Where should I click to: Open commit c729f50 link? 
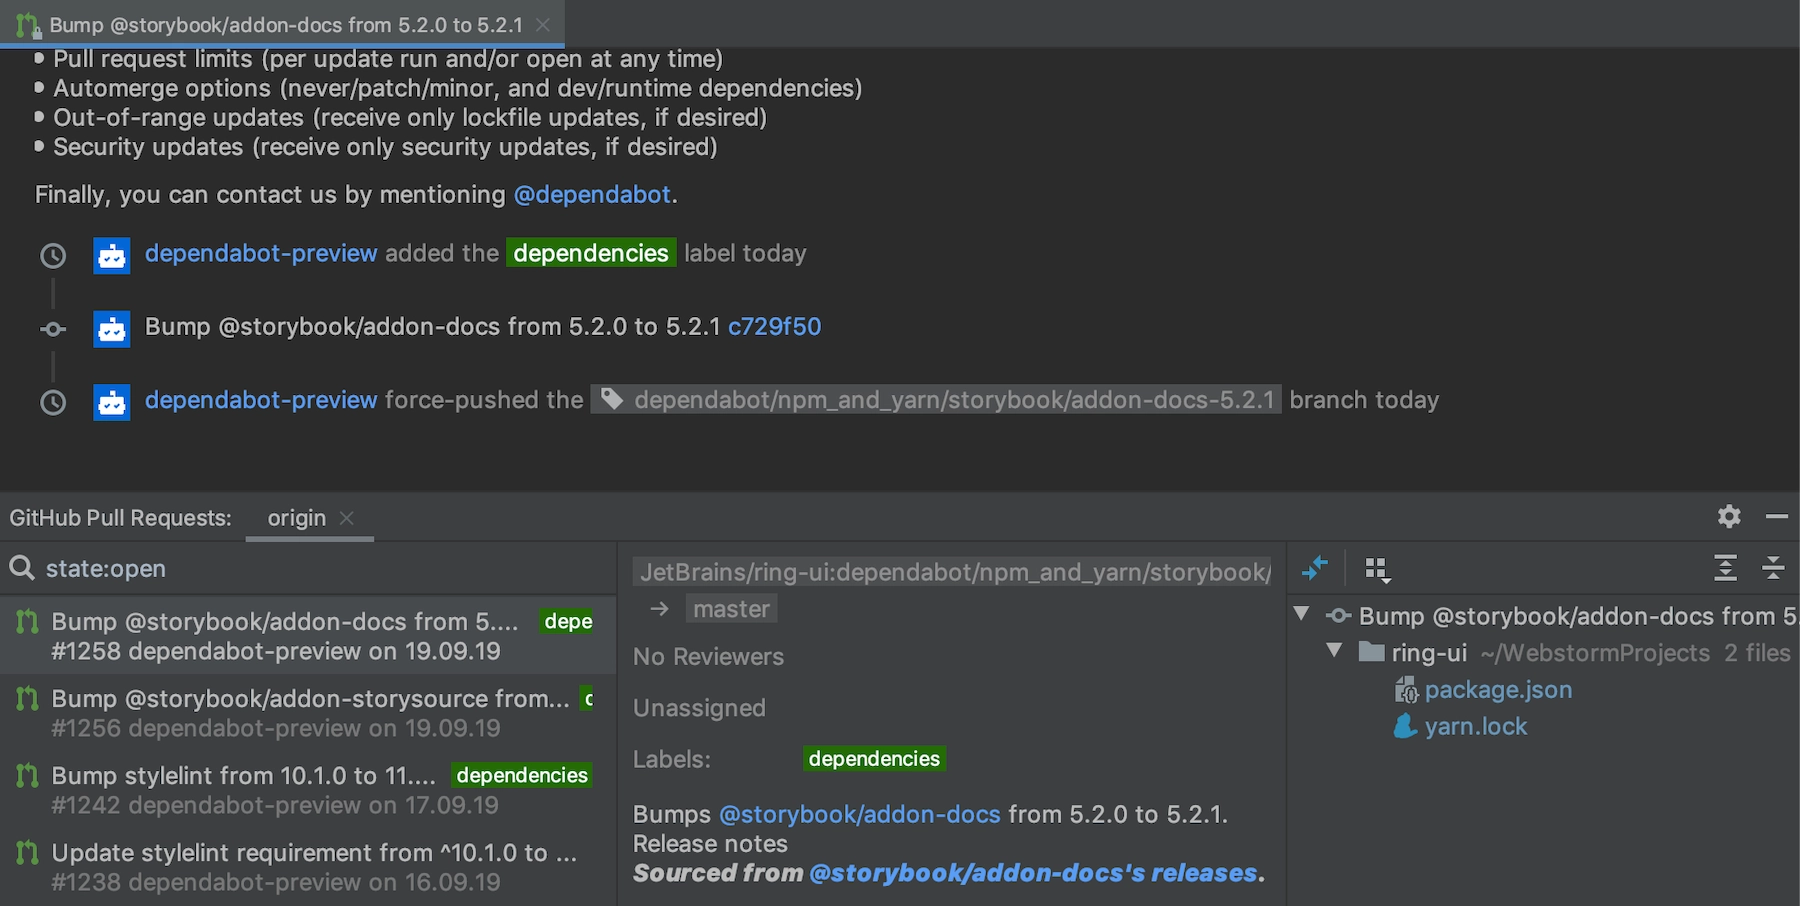[x=774, y=326]
